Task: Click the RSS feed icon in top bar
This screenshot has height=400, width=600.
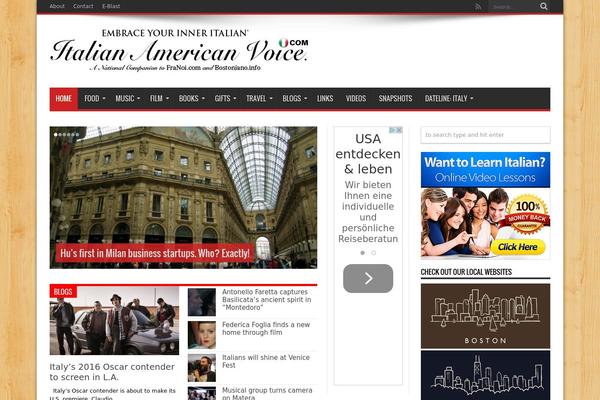Action: (478, 7)
